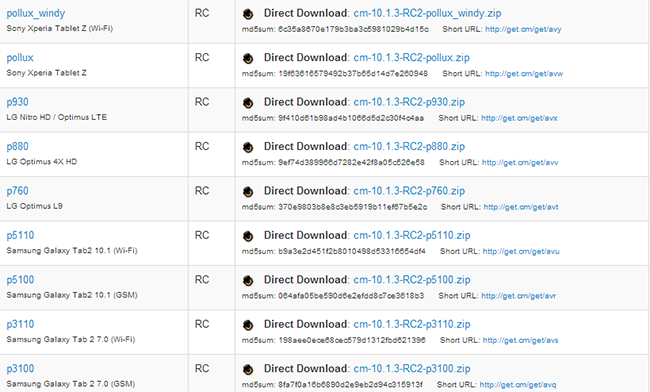This screenshot has width=650, height=392.
Task: Follow short URL http://get.cm/get/avx
Action: click(x=519, y=118)
